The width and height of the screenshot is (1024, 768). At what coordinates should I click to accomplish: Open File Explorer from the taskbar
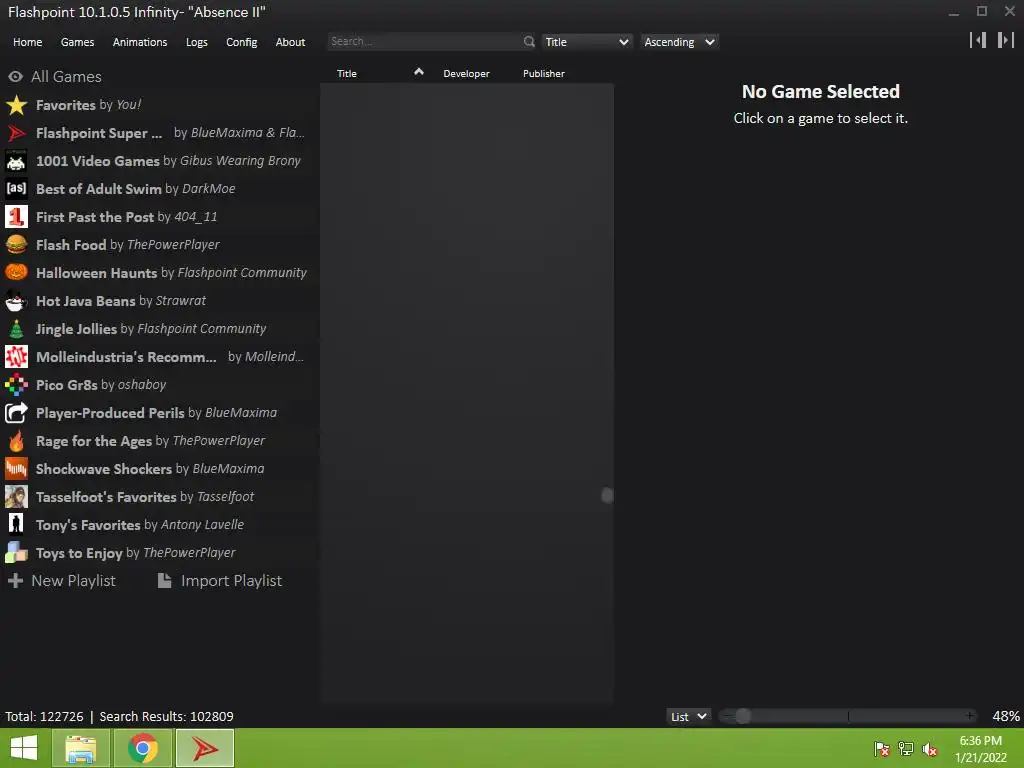pyautogui.click(x=80, y=748)
